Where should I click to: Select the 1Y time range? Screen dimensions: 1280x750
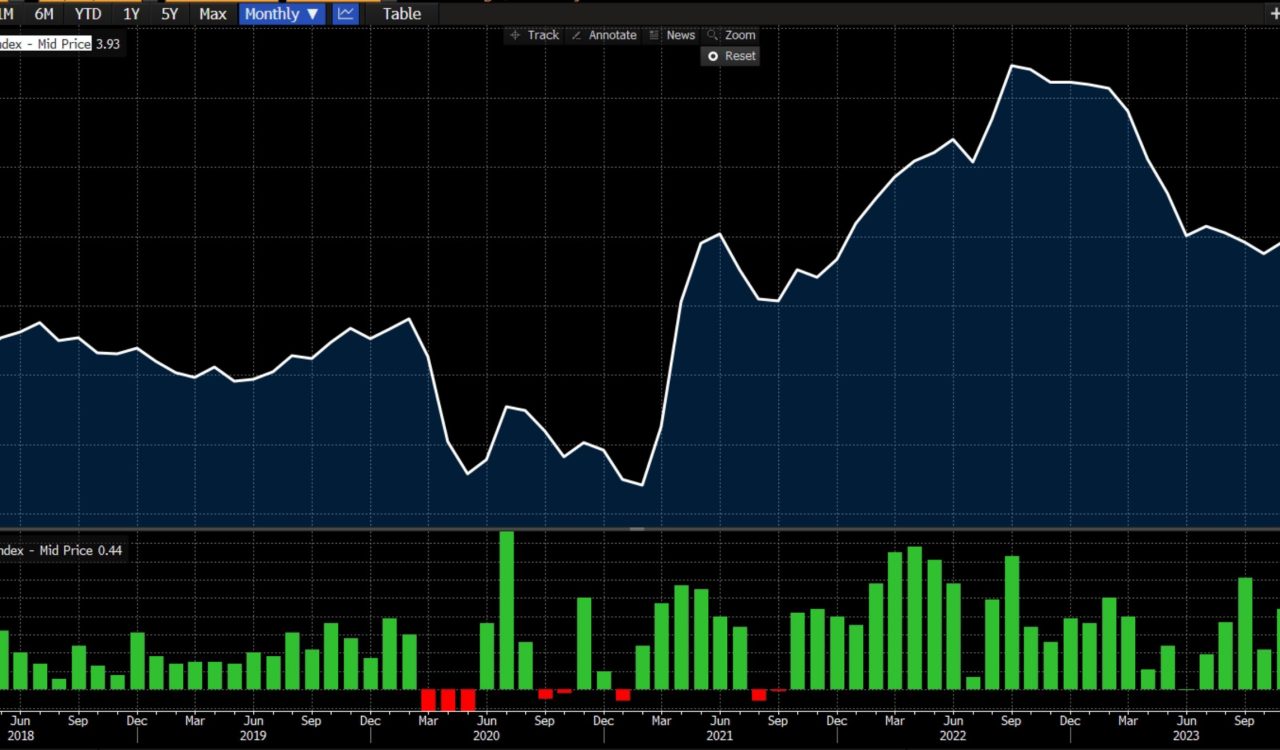(x=131, y=14)
